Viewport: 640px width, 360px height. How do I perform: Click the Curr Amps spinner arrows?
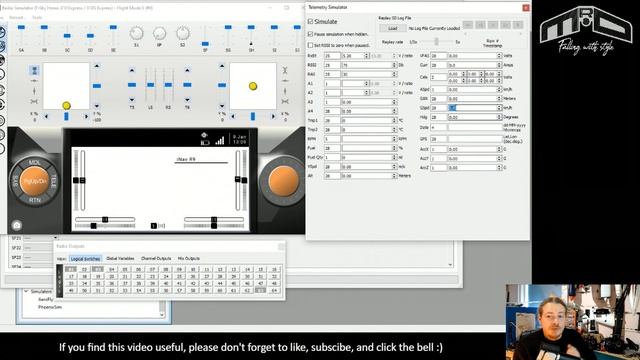click(499, 65)
